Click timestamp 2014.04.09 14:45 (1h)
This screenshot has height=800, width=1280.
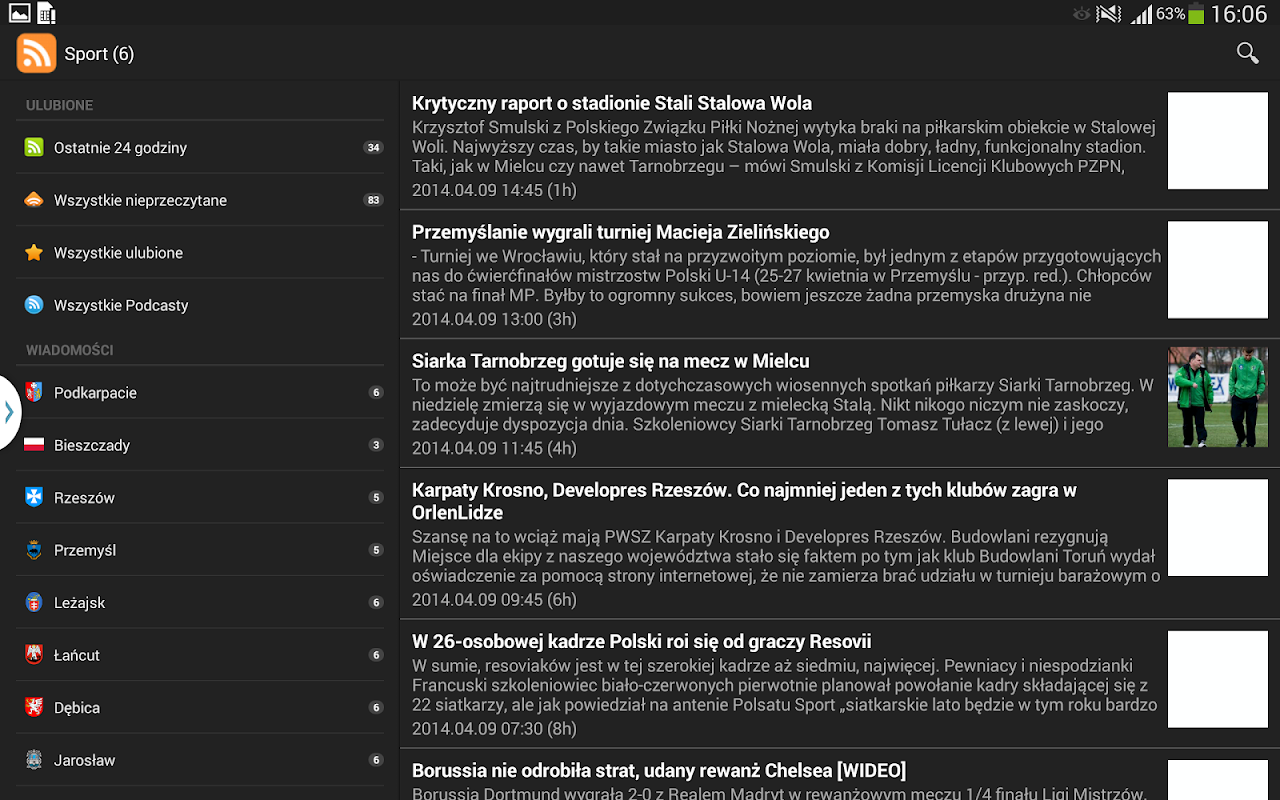pos(494,190)
